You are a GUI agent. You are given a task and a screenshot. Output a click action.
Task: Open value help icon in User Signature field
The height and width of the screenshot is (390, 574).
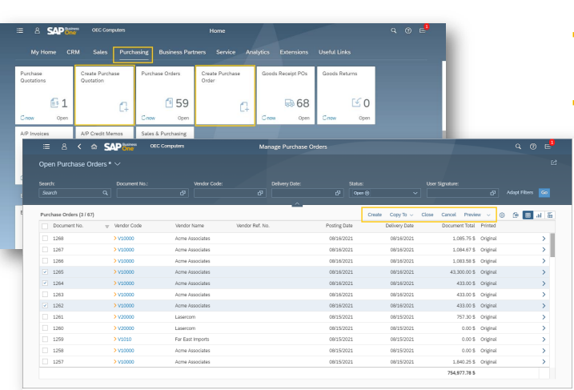[x=493, y=193]
